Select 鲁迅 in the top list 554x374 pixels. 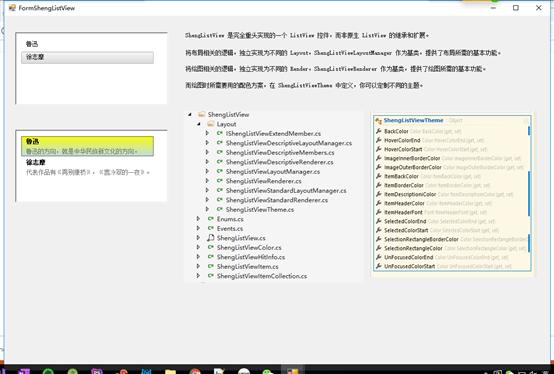tap(32, 44)
